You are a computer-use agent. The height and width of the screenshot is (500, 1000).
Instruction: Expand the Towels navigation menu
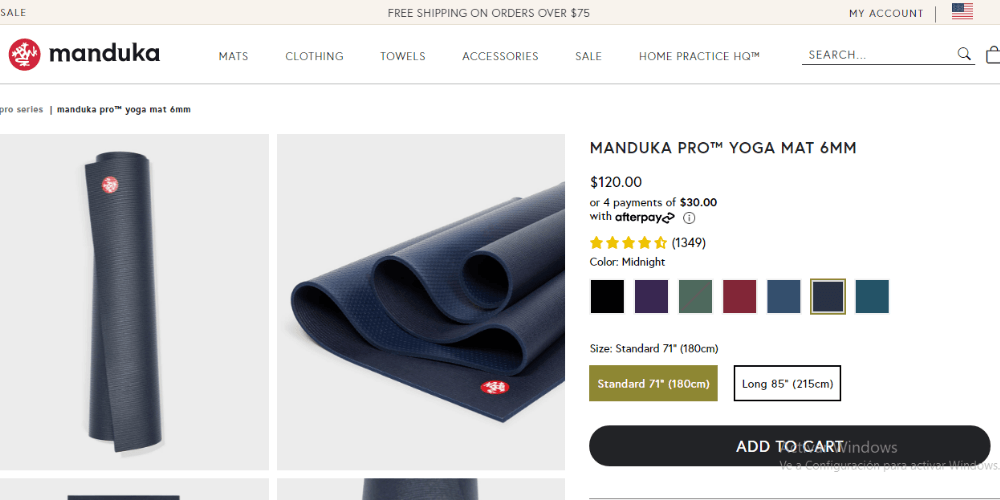[x=402, y=56]
